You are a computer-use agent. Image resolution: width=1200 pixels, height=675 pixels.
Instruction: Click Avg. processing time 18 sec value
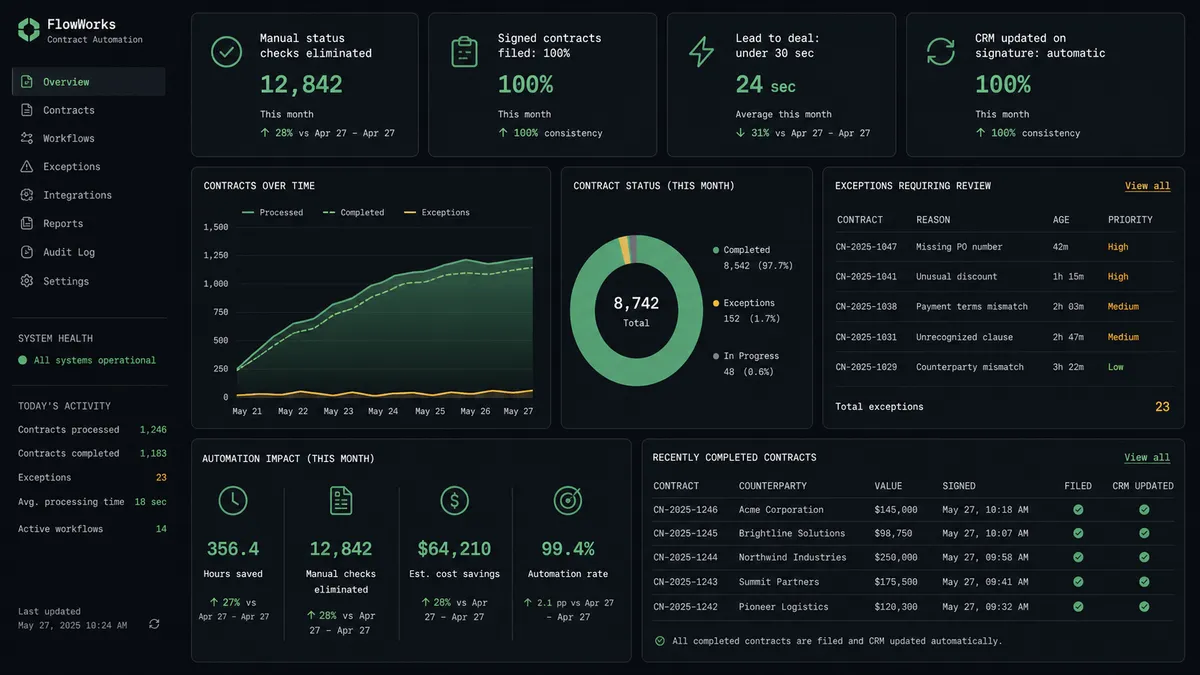coord(150,502)
